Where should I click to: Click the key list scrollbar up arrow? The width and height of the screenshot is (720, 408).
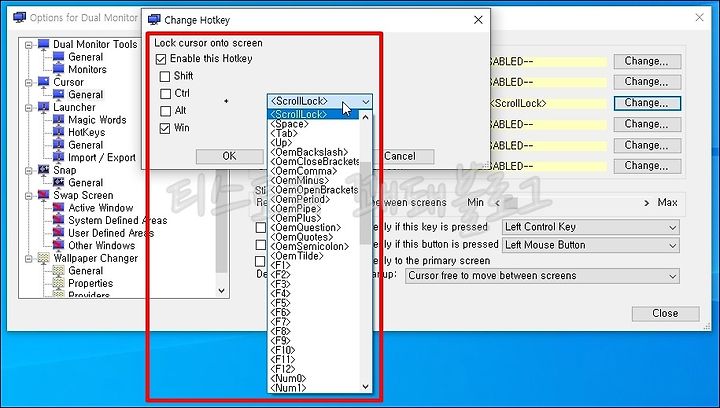tap(366, 117)
